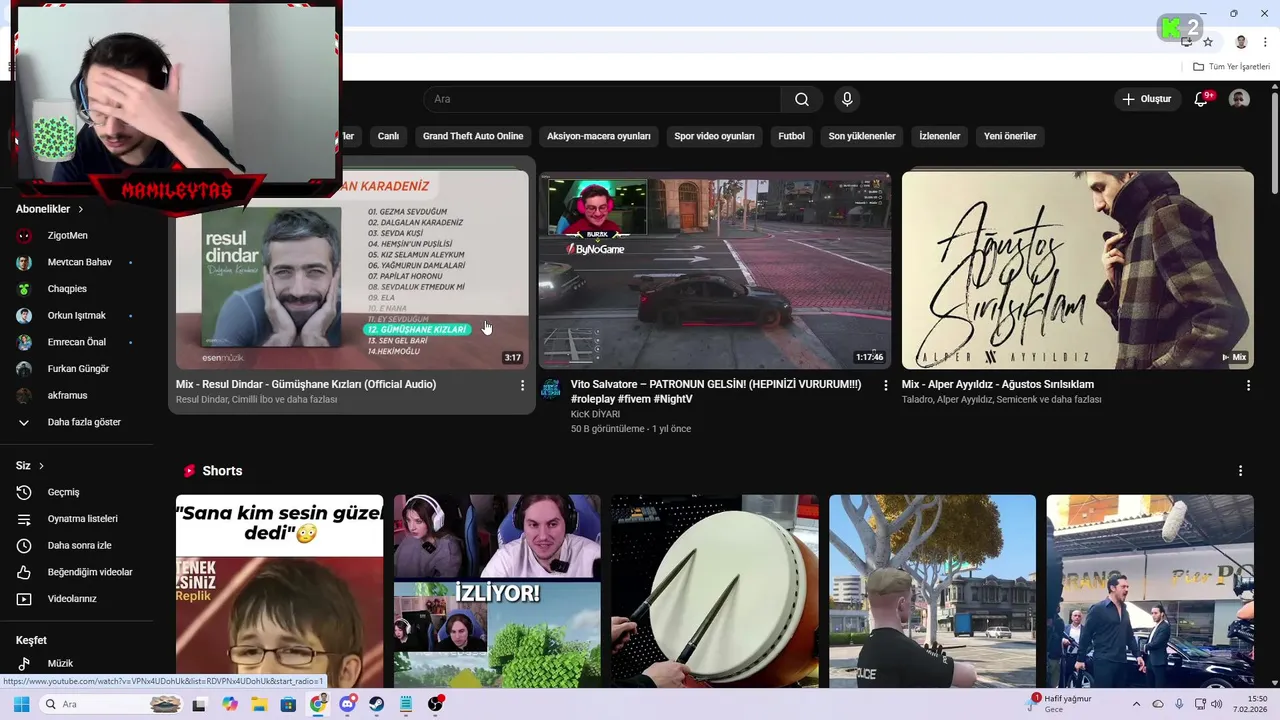Select Spor video oyunları filter chip

pyautogui.click(x=714, y=136)
